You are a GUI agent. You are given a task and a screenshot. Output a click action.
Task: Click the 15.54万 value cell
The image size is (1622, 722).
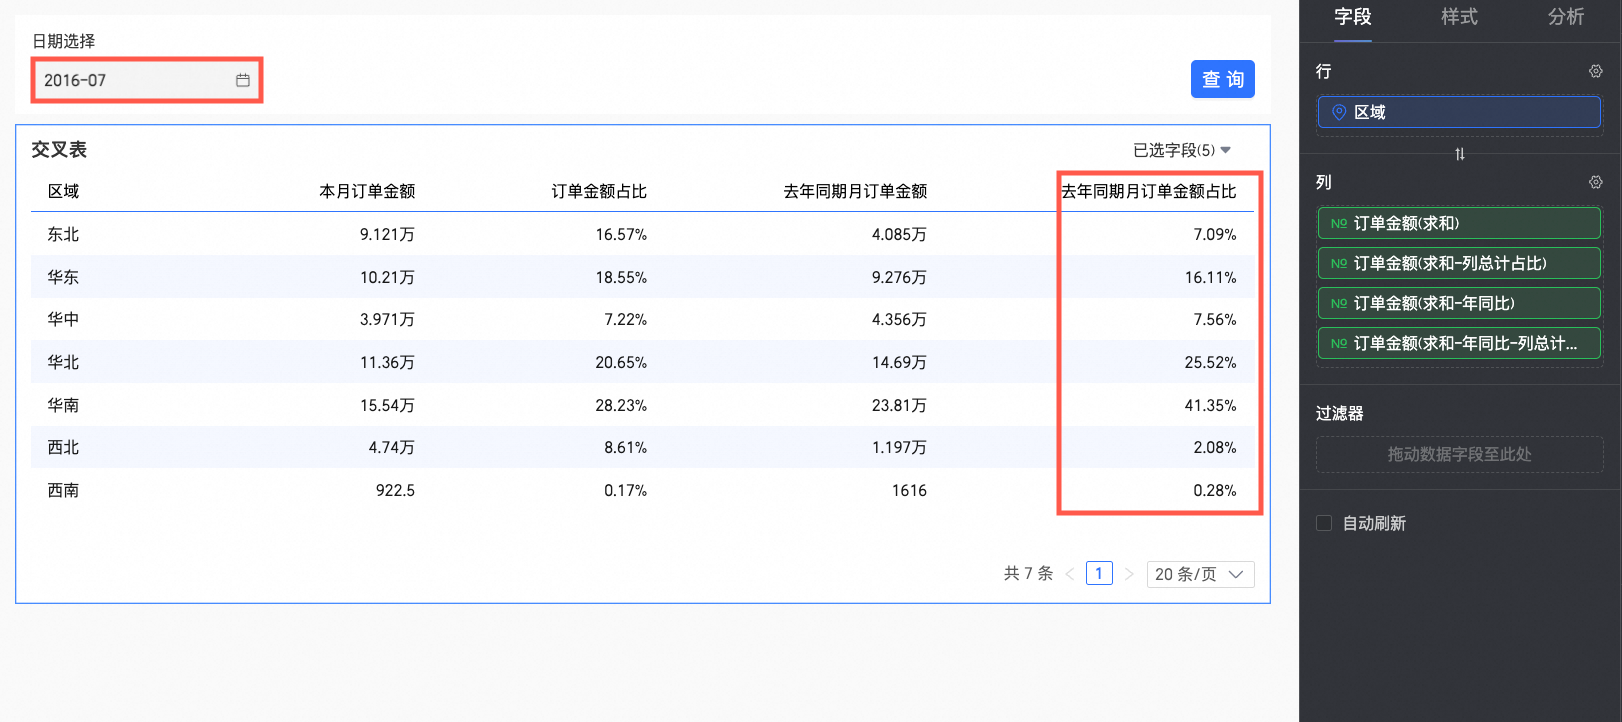pos(387,405)
